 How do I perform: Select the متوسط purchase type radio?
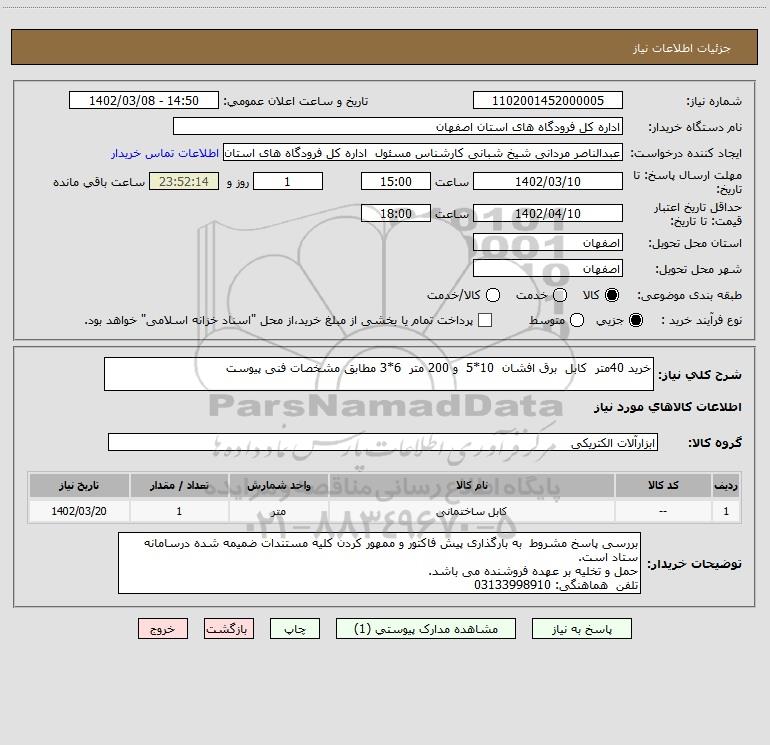[x=577, y=320]
